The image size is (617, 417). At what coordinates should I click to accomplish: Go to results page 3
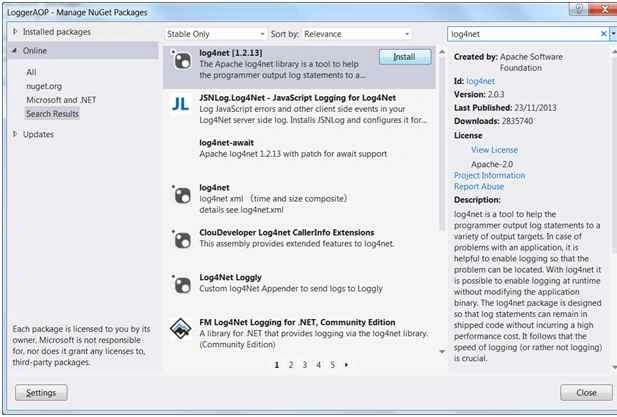click(305, 365)
